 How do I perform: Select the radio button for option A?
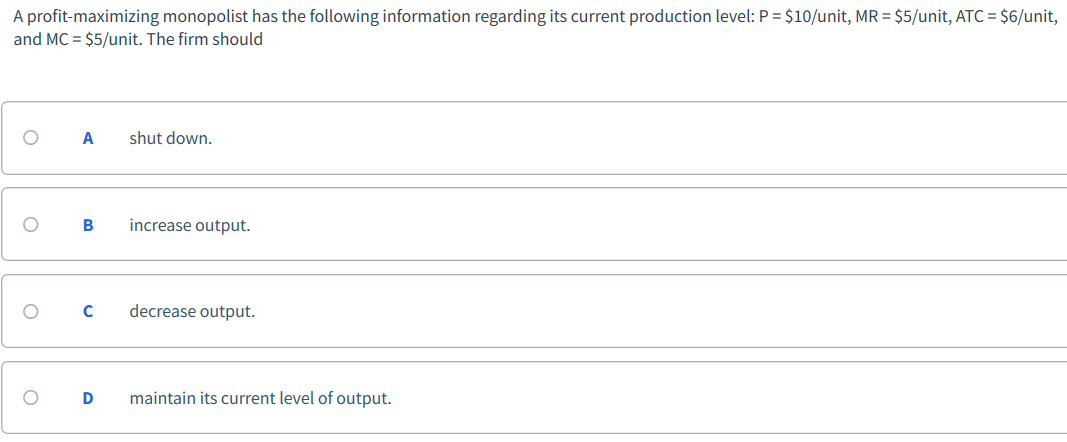coord(30,138)
